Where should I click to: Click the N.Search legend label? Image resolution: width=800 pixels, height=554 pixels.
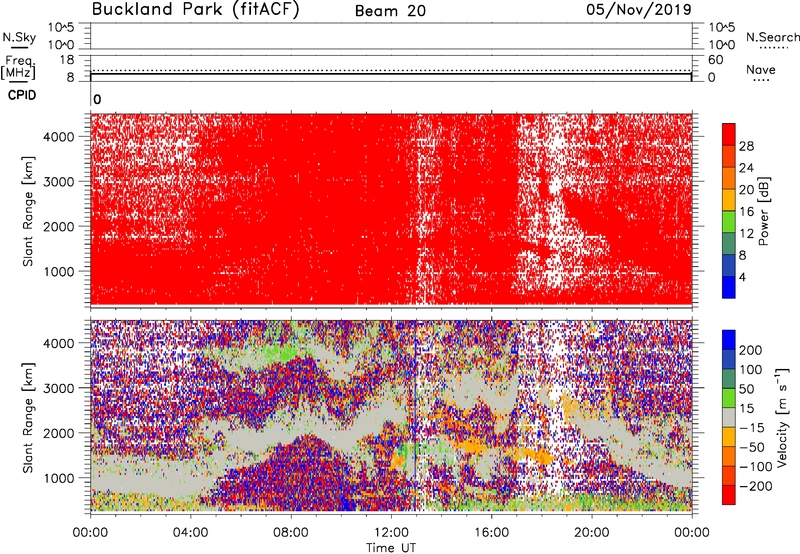[x=772, y=37]
